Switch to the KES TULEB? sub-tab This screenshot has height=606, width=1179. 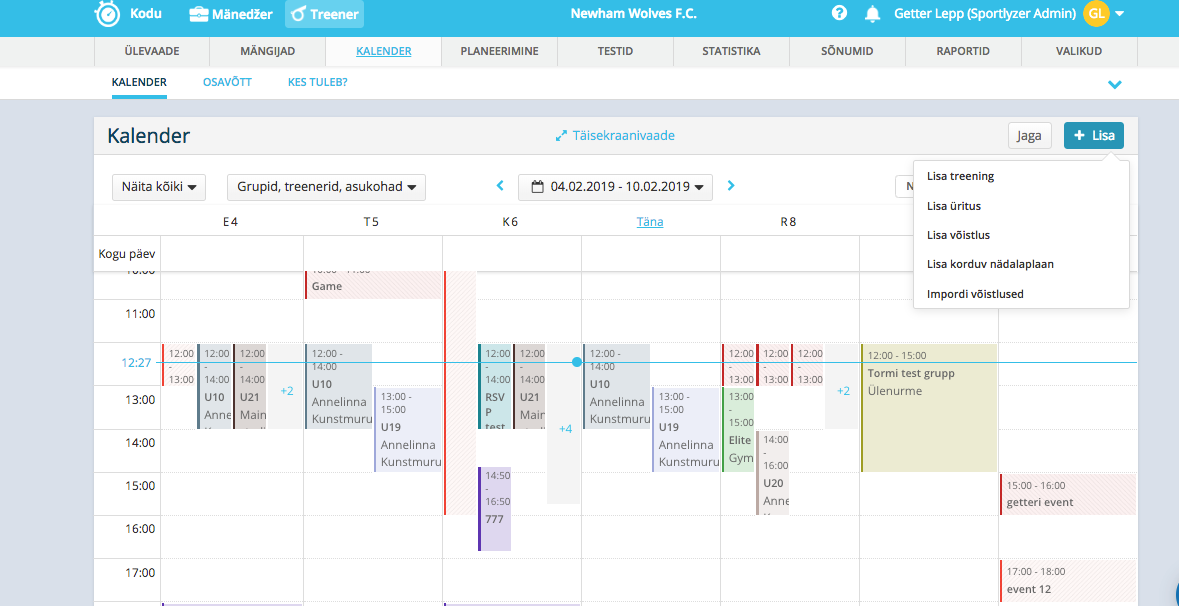(317, 83)
